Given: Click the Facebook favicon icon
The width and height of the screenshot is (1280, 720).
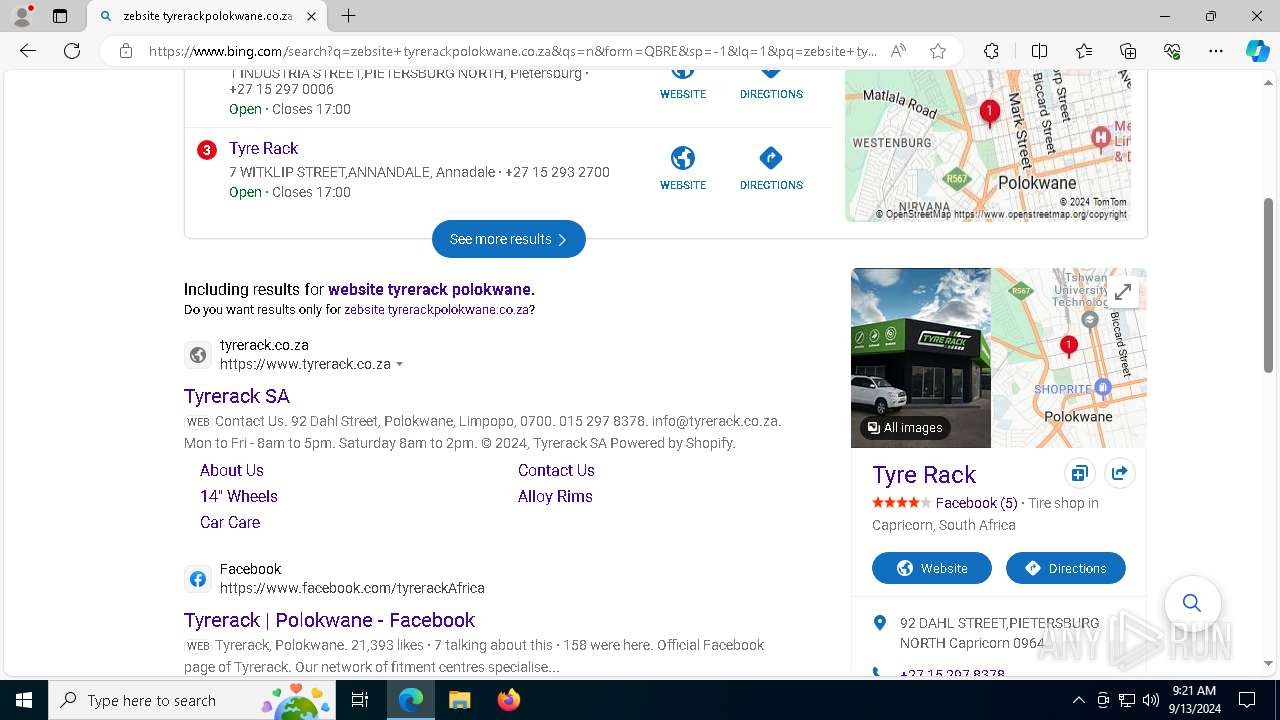Looking at the screenshot, I should click(x=198, y=579).
